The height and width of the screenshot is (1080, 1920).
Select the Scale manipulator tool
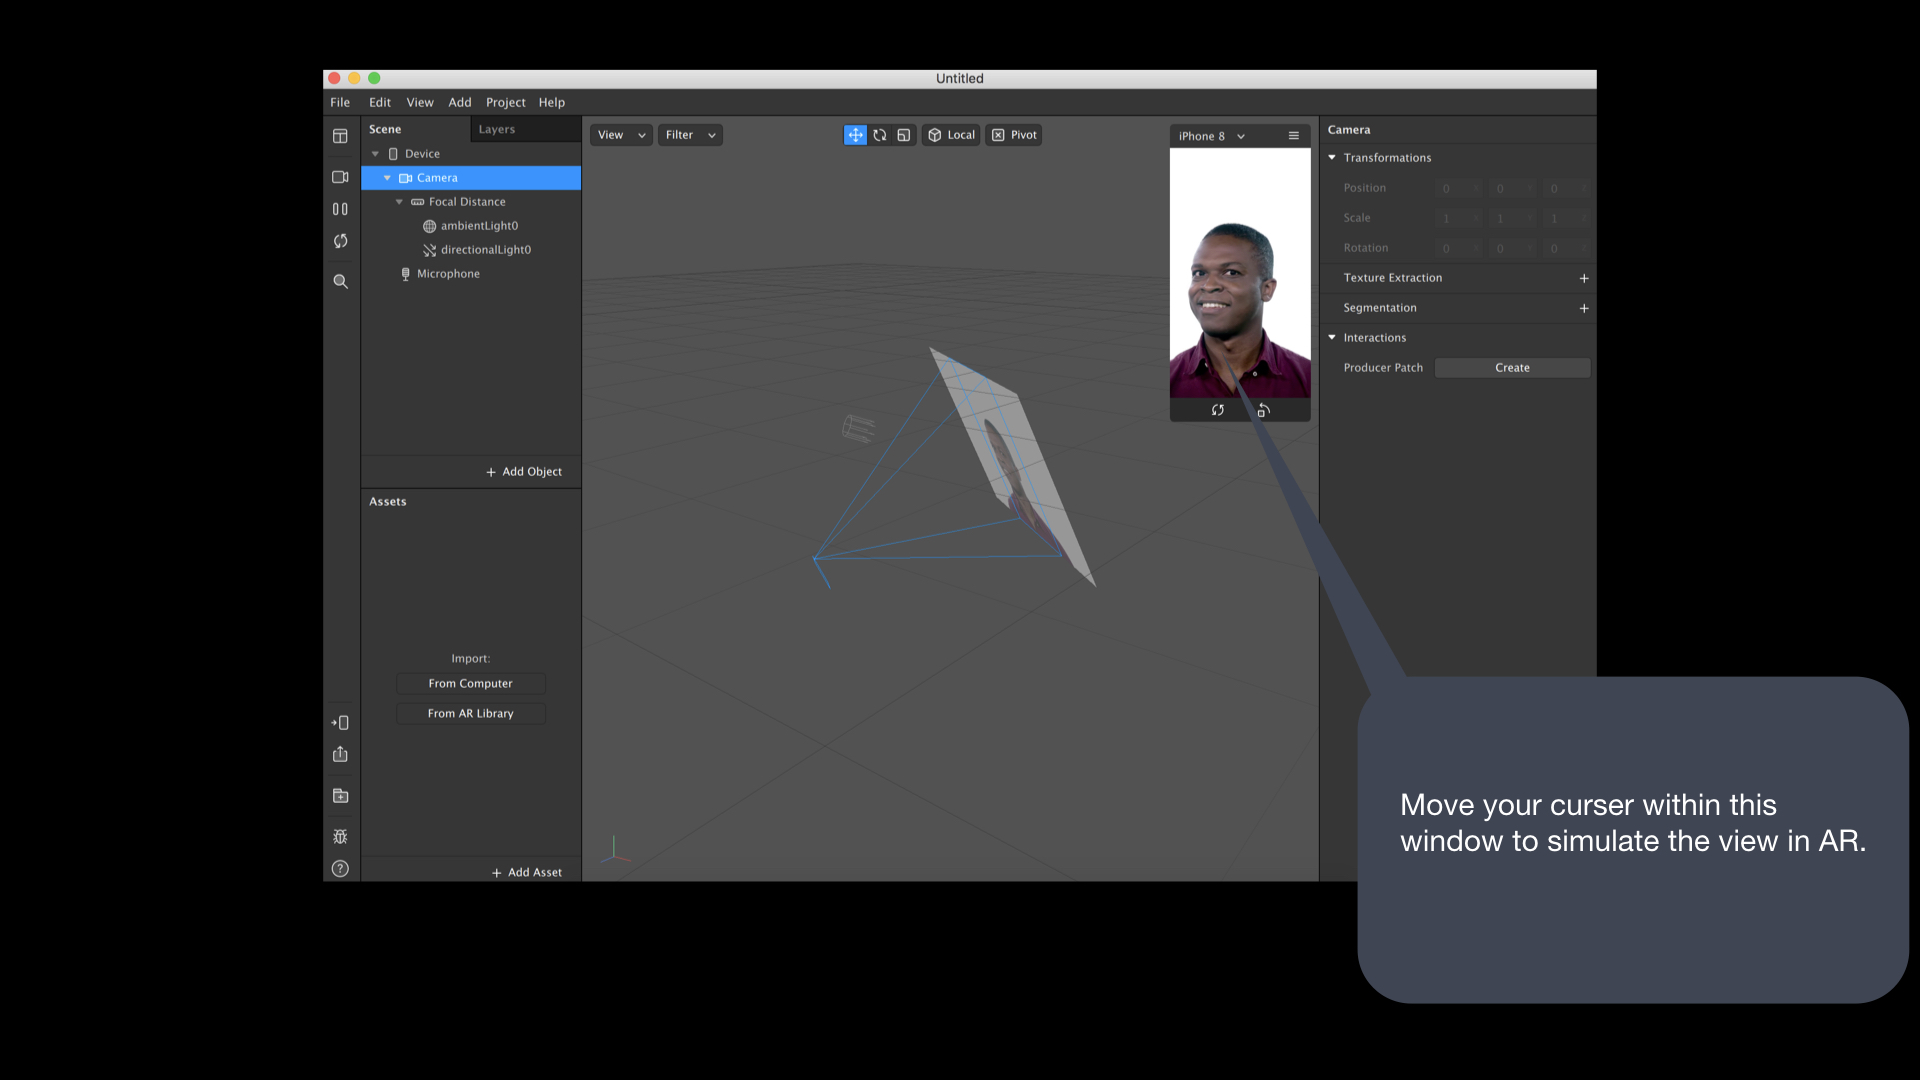904,135
